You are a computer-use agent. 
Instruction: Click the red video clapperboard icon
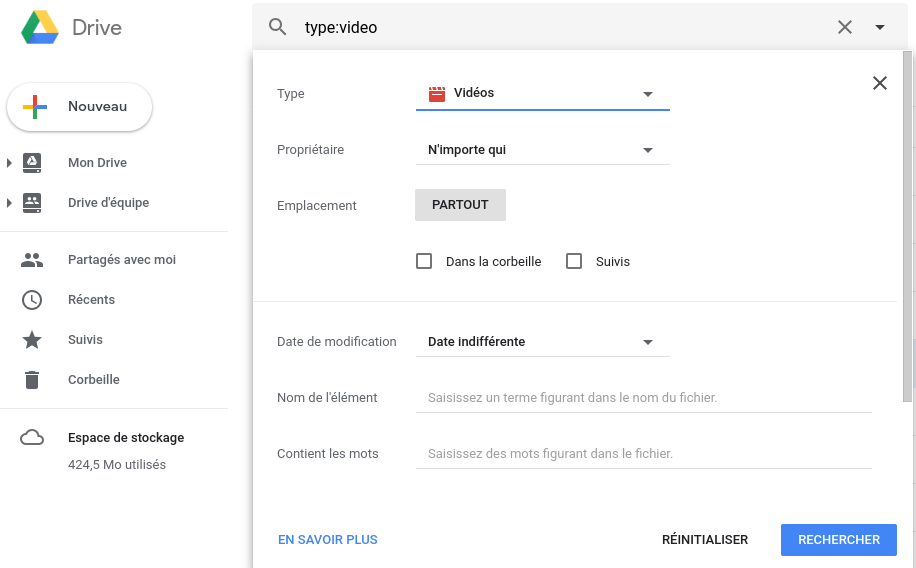437,94
